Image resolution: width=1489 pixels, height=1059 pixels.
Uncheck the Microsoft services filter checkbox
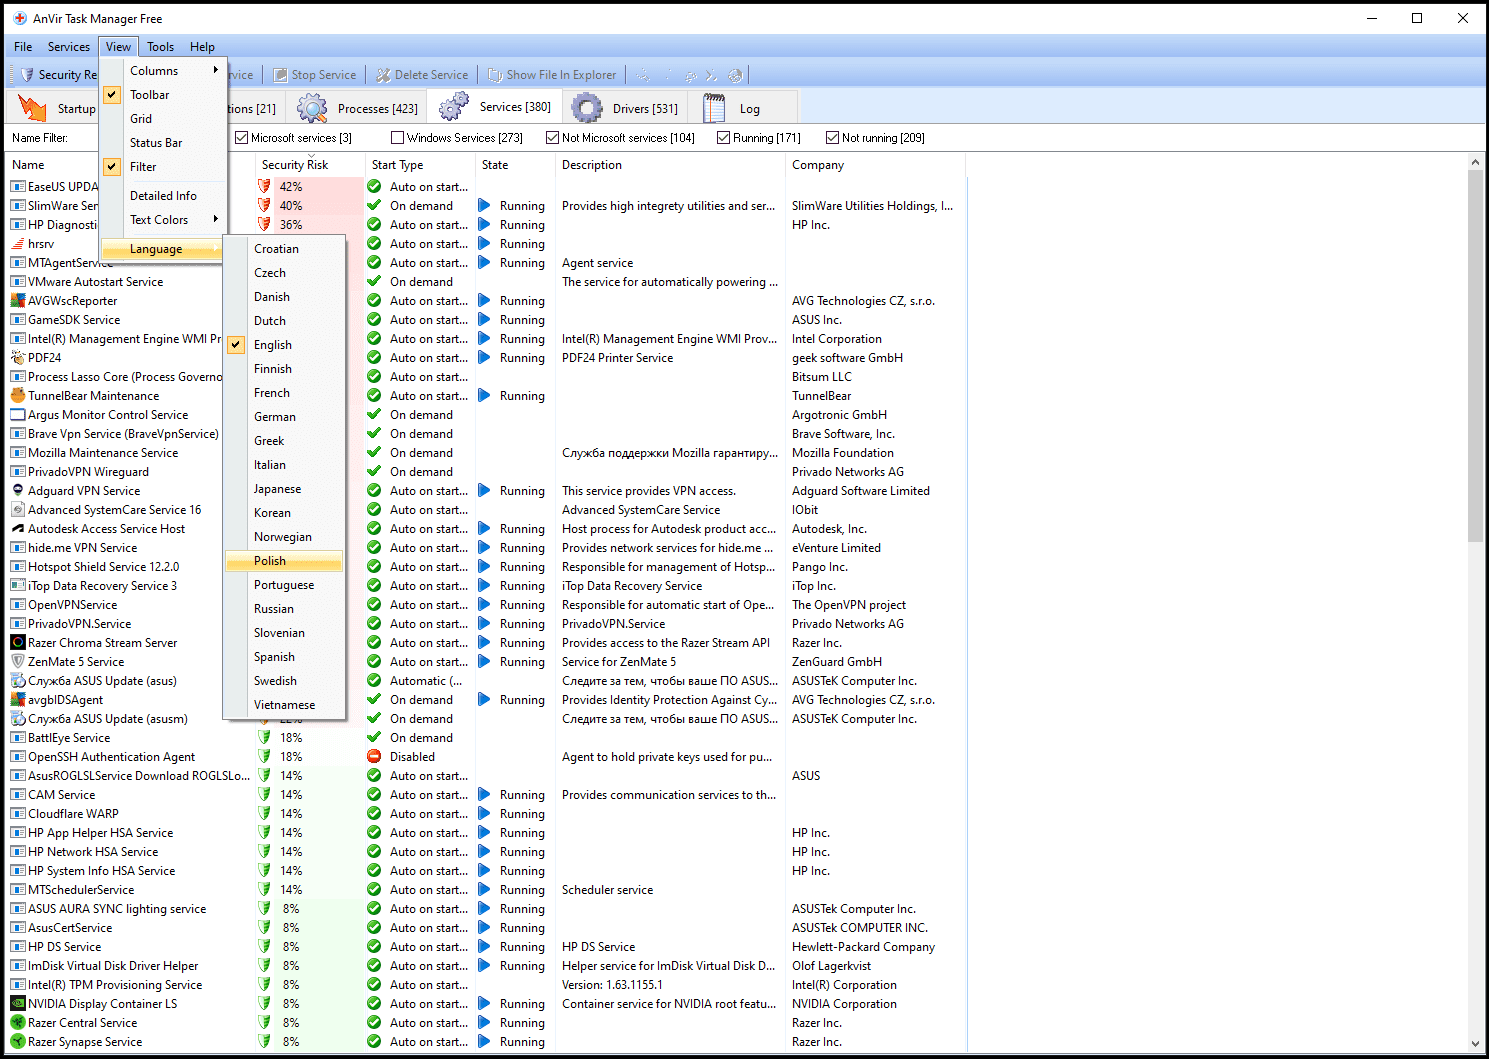[x=241, y=138]
